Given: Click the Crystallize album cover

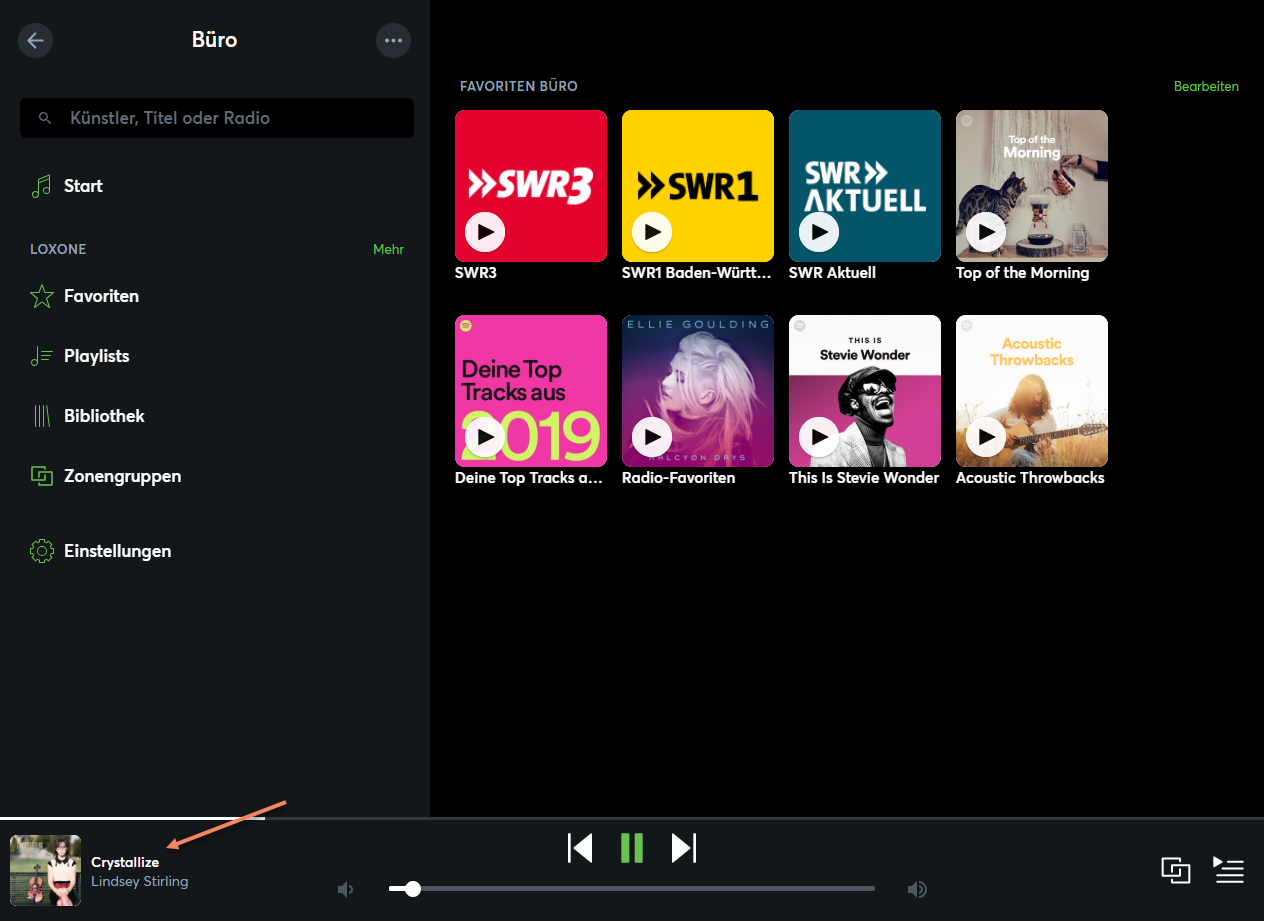Looking at the screenshot, I should [45, 870].
